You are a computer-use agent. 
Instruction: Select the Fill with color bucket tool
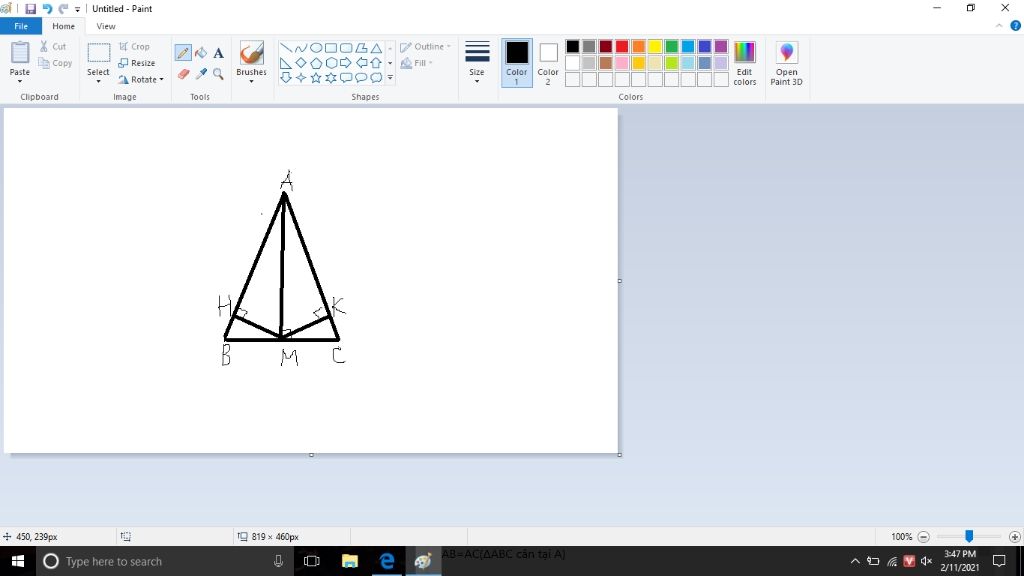tap(201, 53)
